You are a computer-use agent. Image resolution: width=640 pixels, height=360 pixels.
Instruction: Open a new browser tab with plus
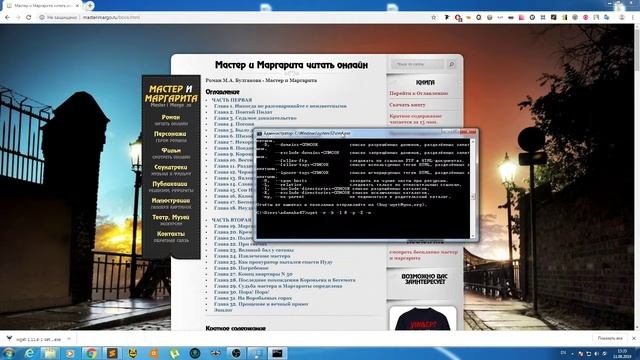point(90,6)
